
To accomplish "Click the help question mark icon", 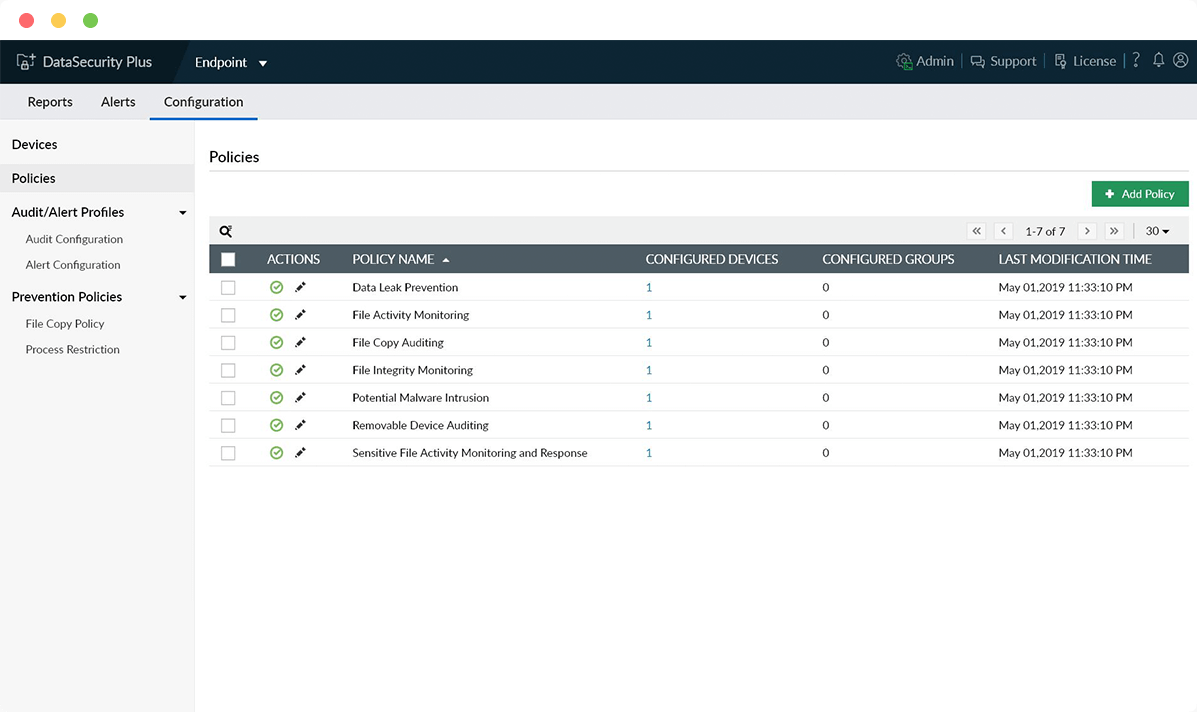I will [x=1136, y=61].
